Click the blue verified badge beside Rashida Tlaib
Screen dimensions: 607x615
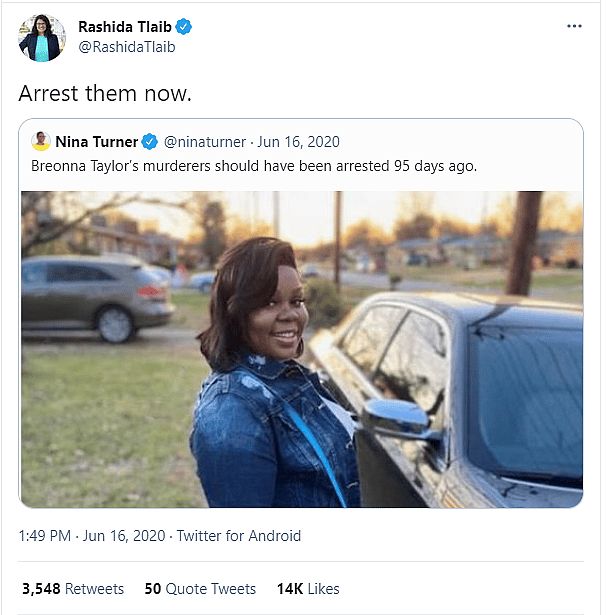pos(184,27)
